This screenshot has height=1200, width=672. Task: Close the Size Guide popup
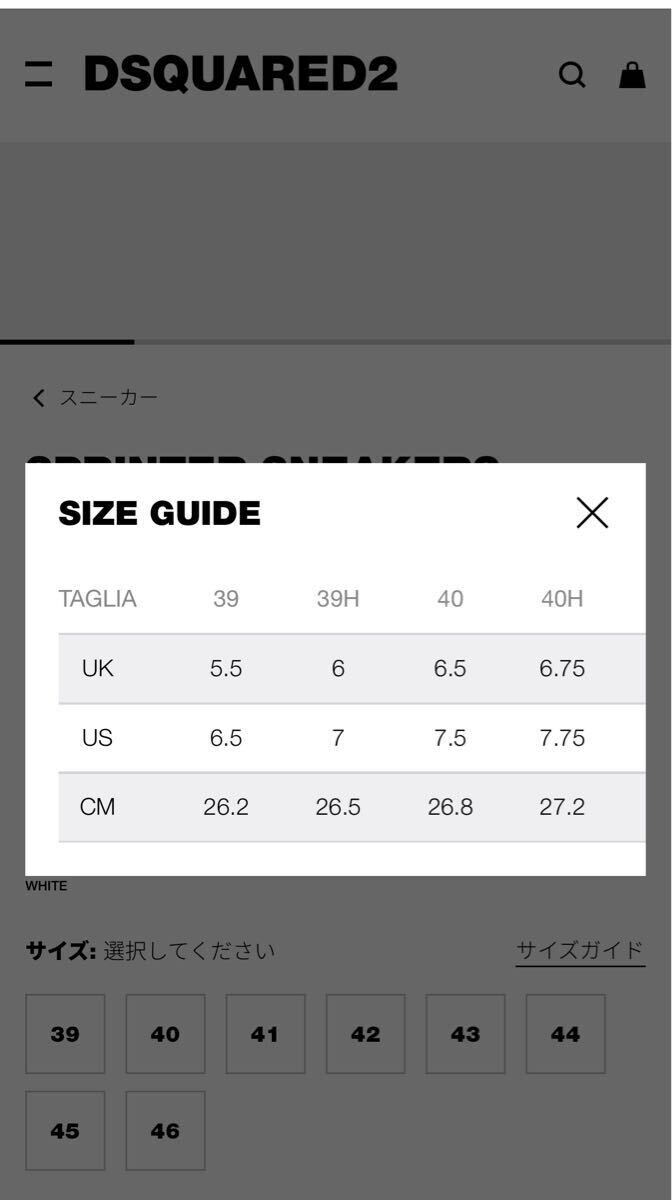592,513
